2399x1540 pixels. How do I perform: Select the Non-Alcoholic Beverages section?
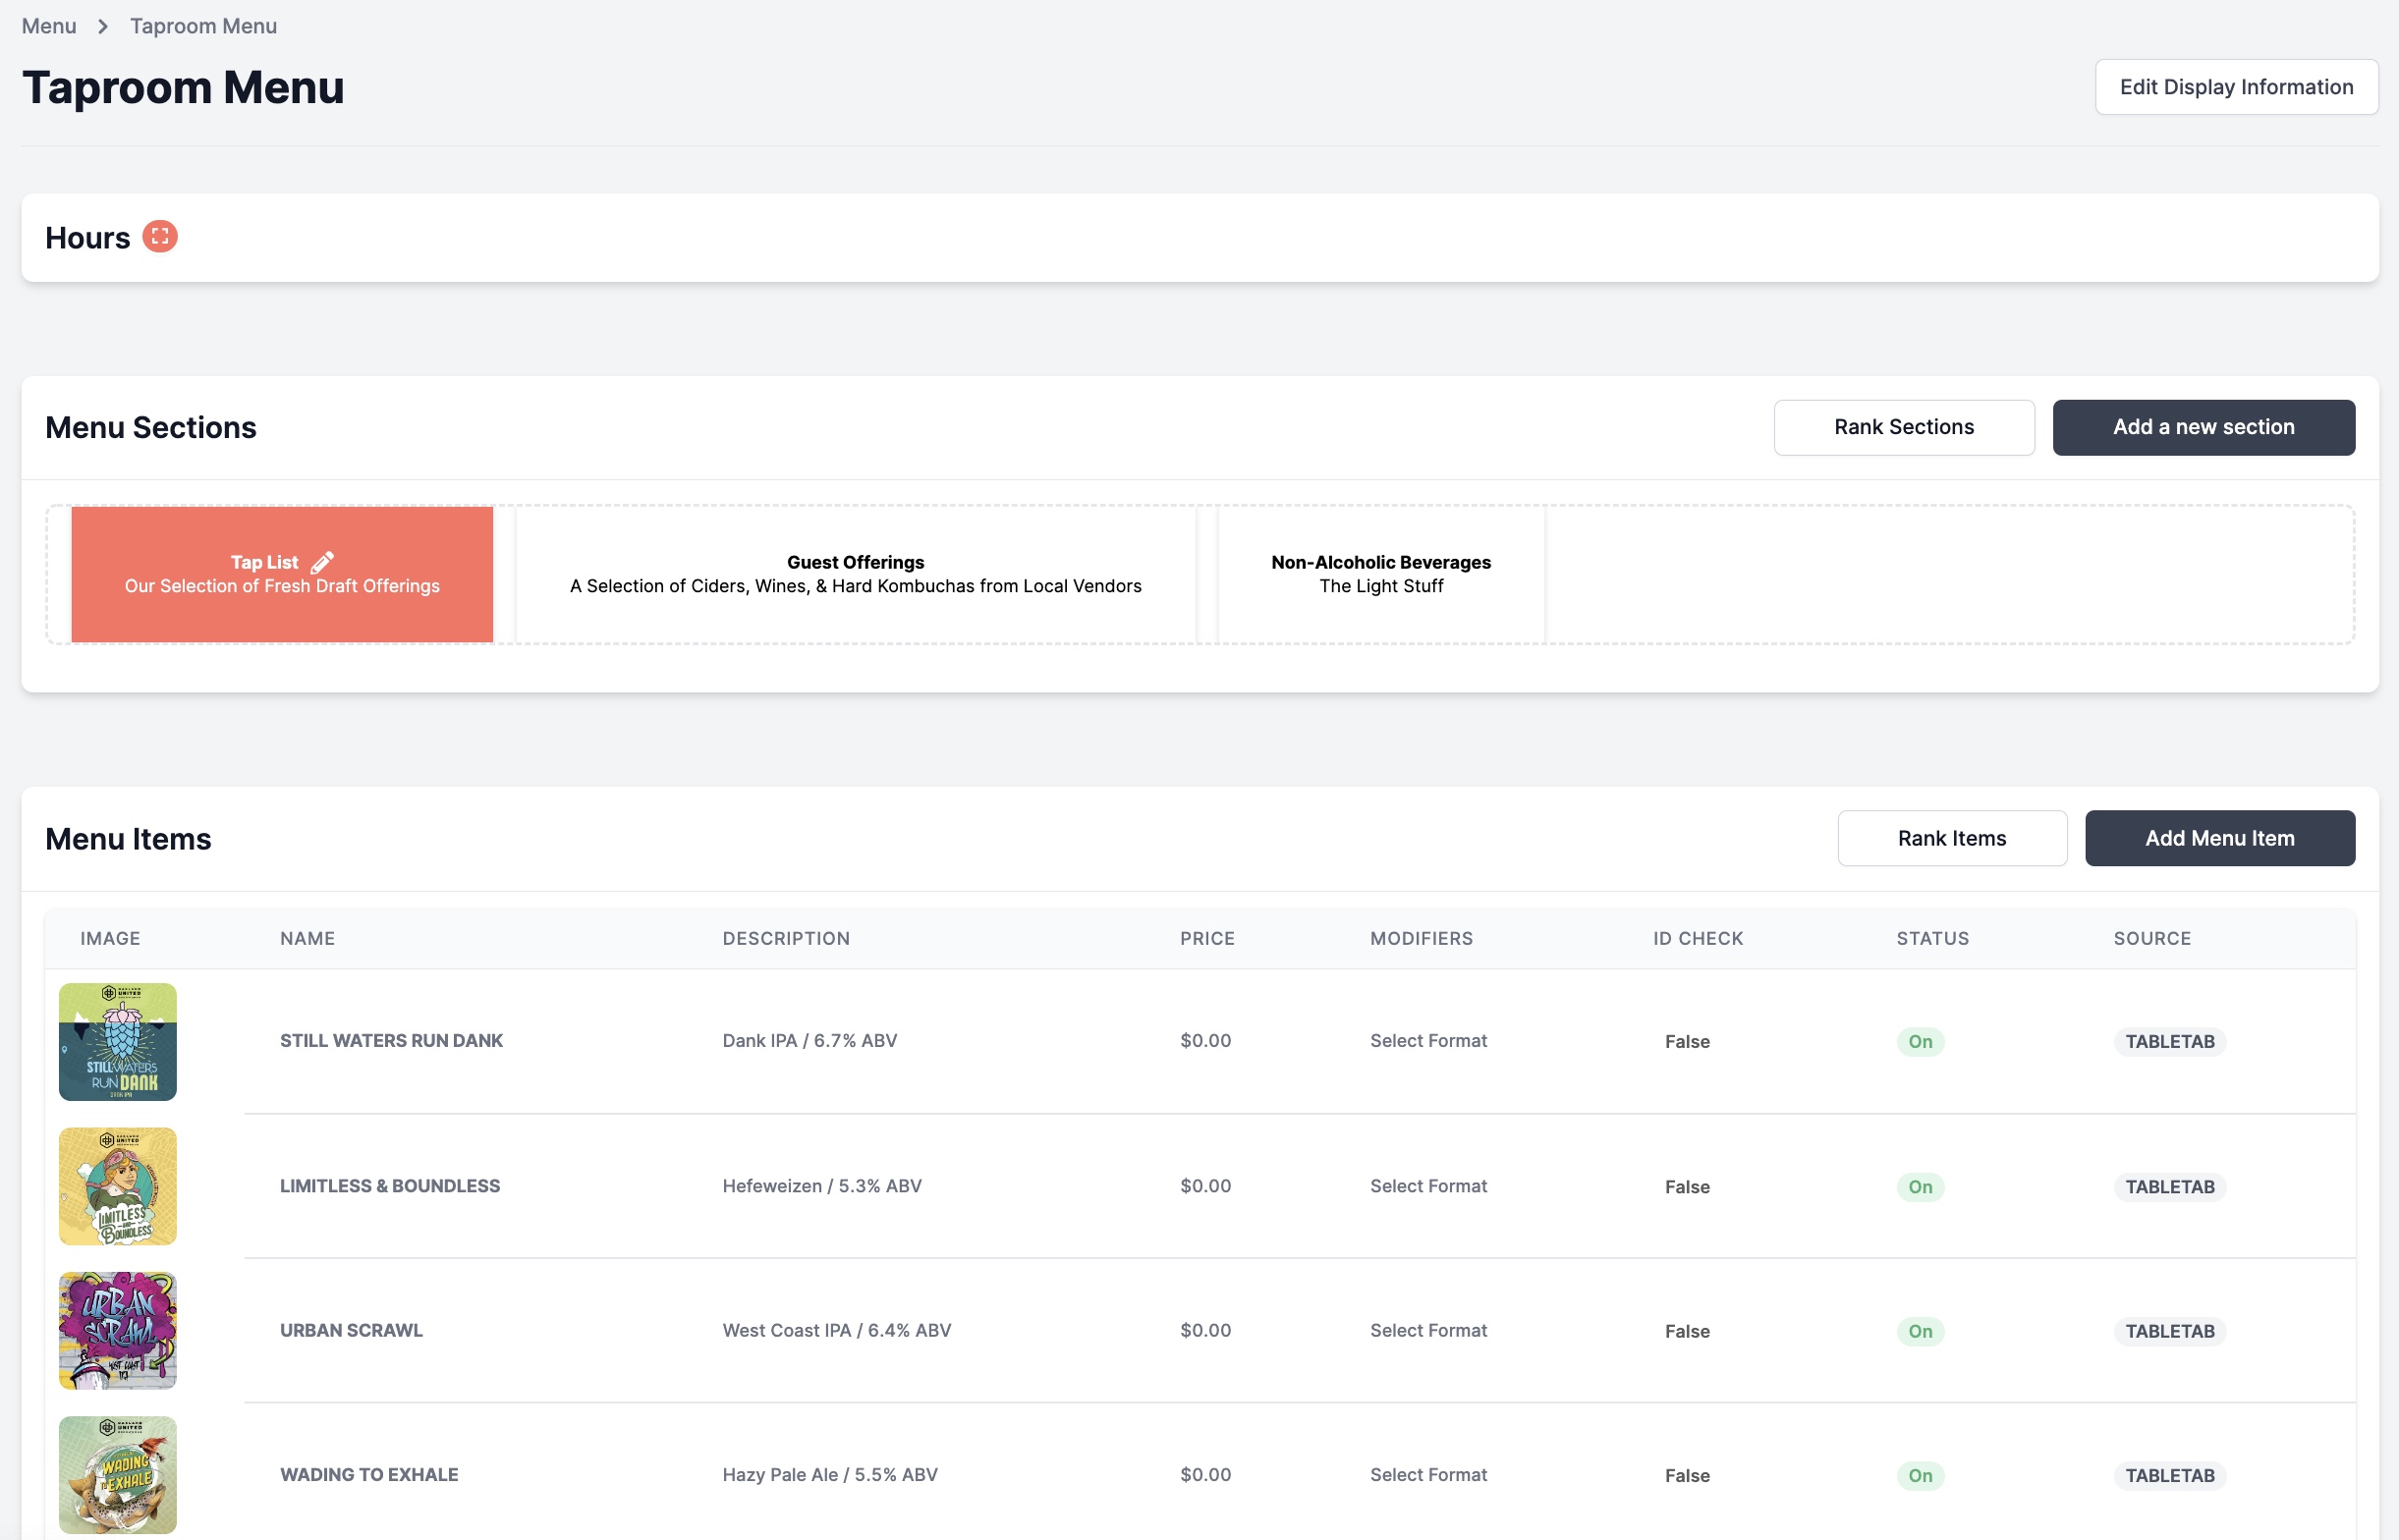[x=1380, y=574]
